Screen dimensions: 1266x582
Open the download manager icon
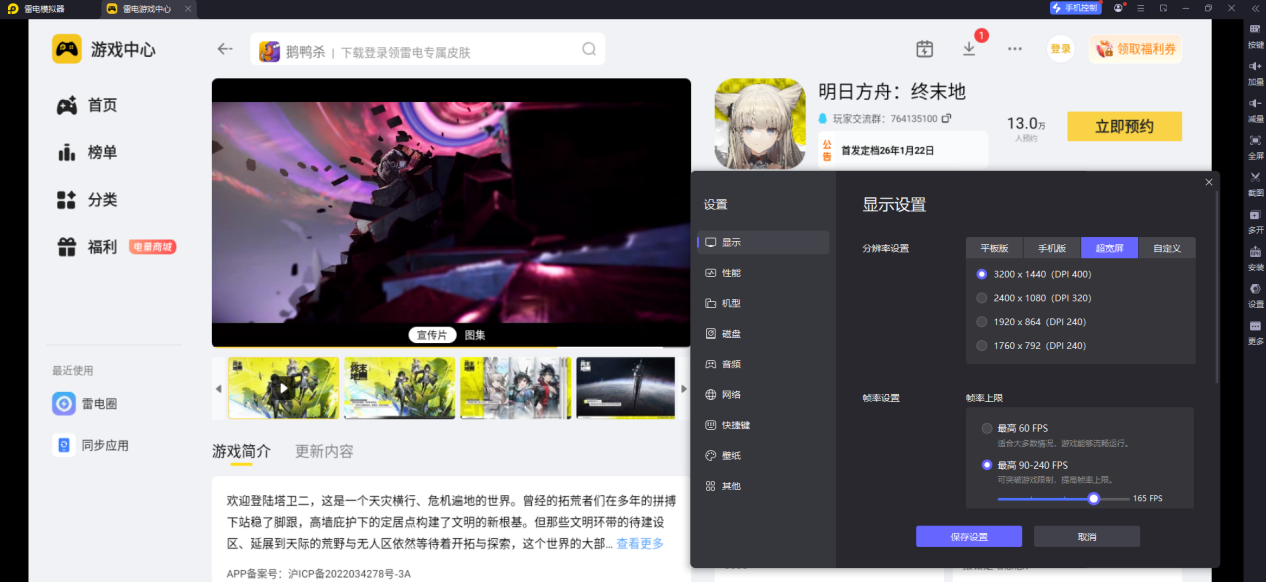tap(968, 48)
